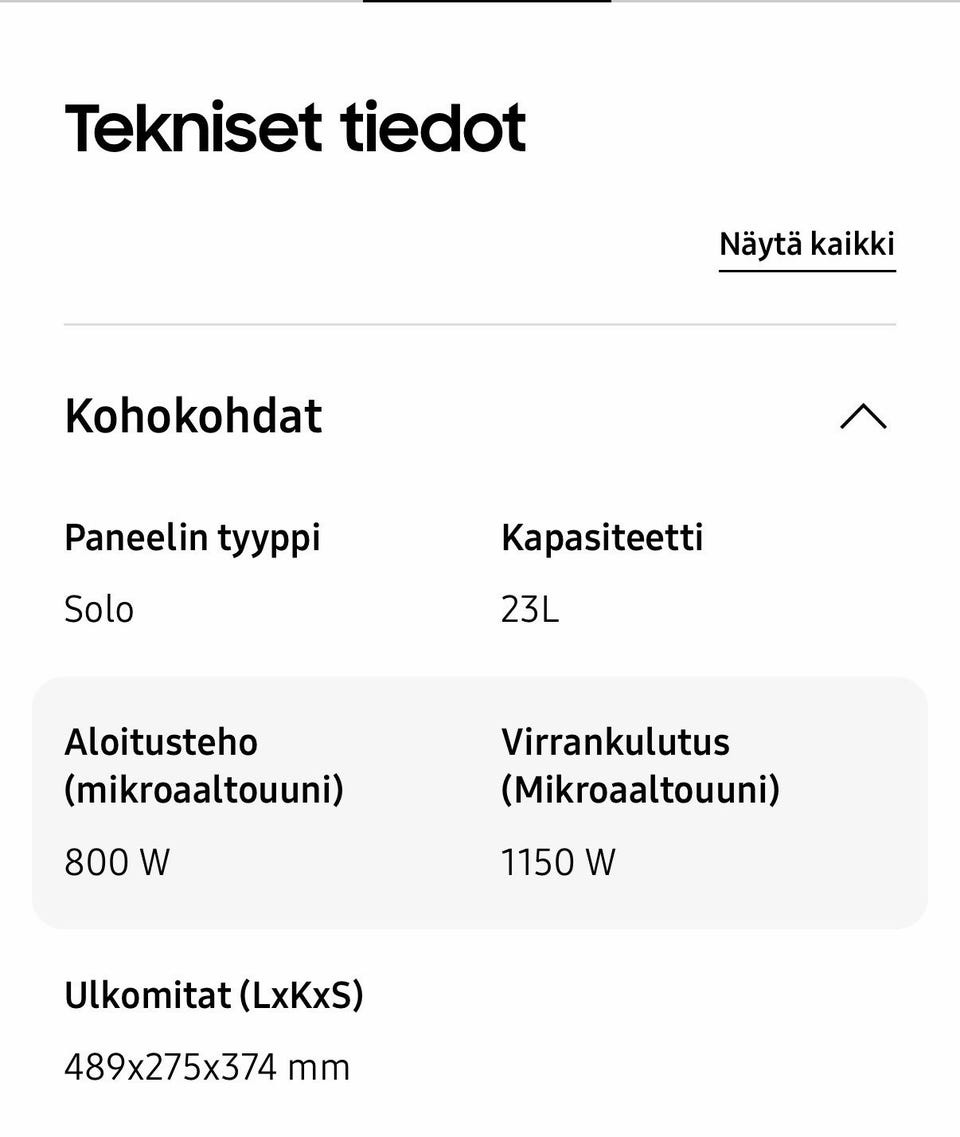Select the 1150 W consumption value
960x1137 pixels.
558,861
